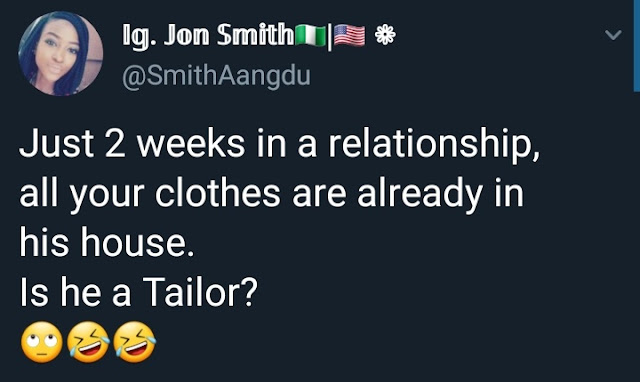Click the blue scrollbar at right edge

[637, 46]
